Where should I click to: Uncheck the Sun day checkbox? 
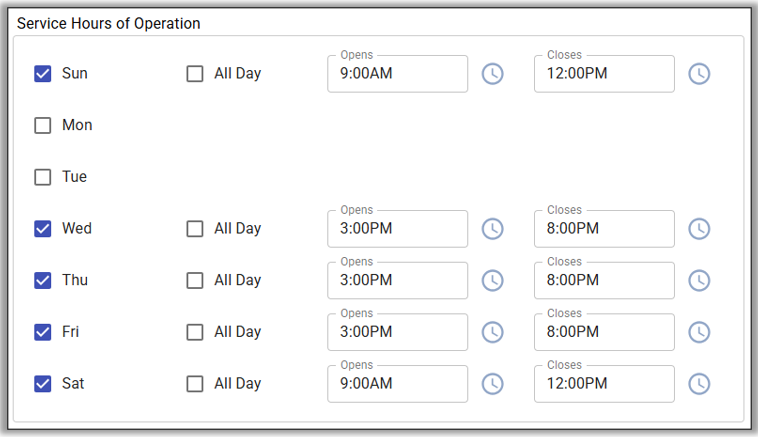coord(43,74)
